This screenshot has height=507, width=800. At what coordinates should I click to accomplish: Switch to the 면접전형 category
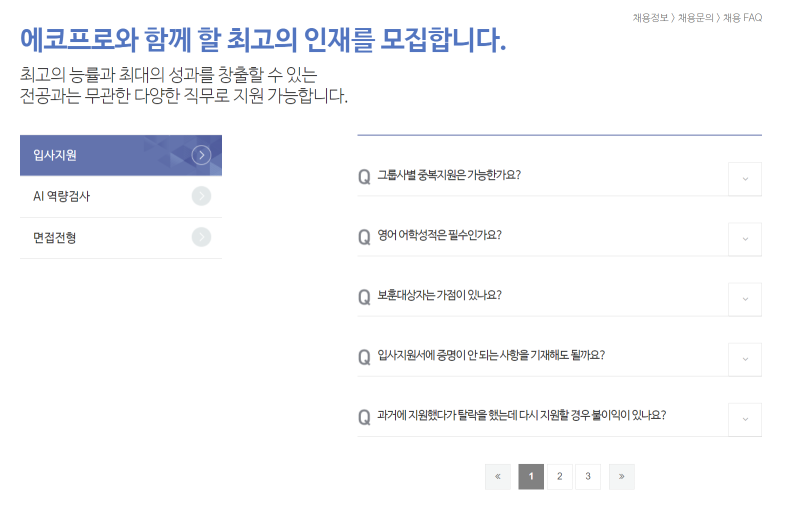tap(55, 237)
